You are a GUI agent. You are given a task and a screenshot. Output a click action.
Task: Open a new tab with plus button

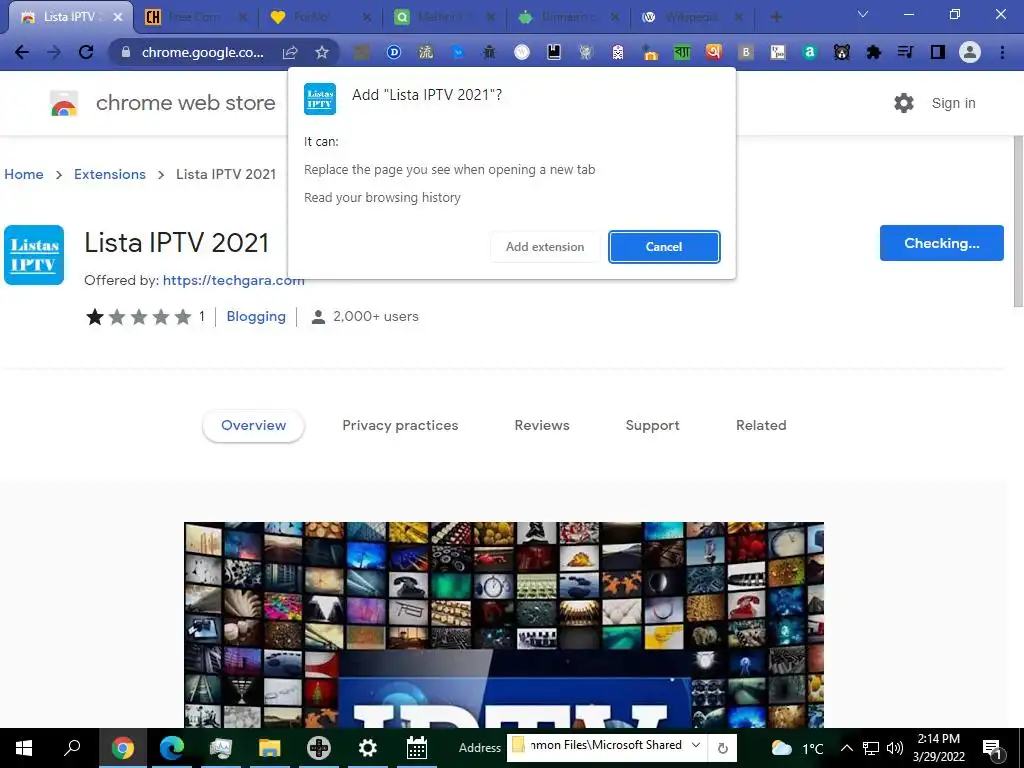point(776,17)
